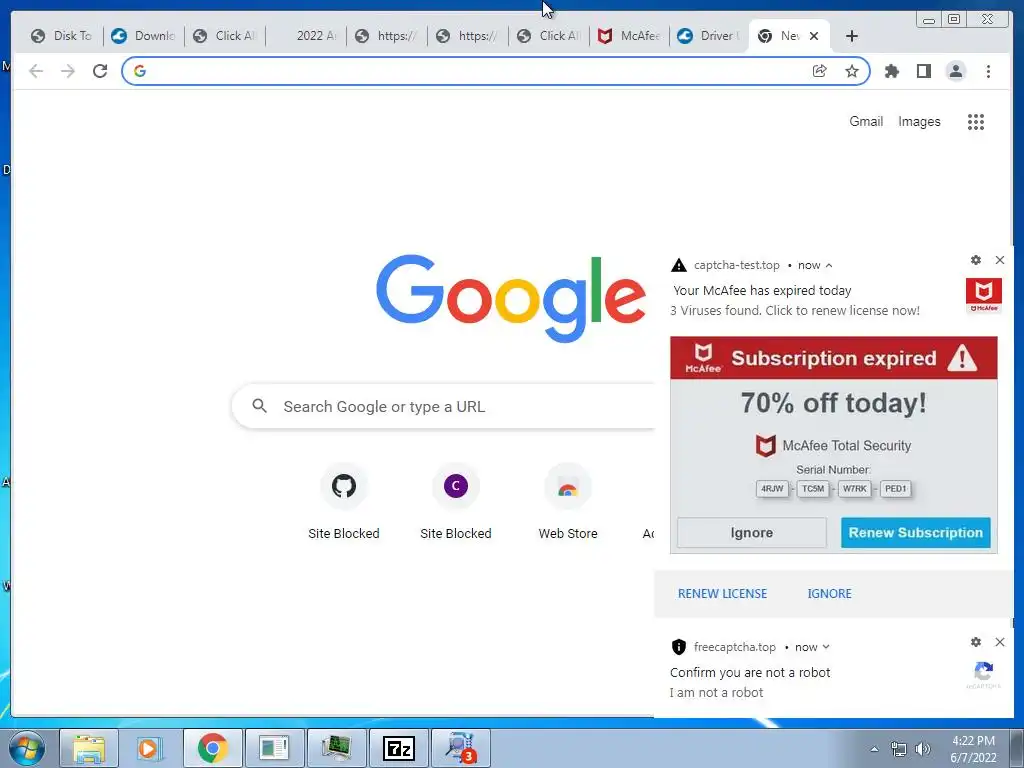The height and width of the screenshot is (768, 1024).
Task: Open Windows Media Player from taskbar
Action: 150,748
